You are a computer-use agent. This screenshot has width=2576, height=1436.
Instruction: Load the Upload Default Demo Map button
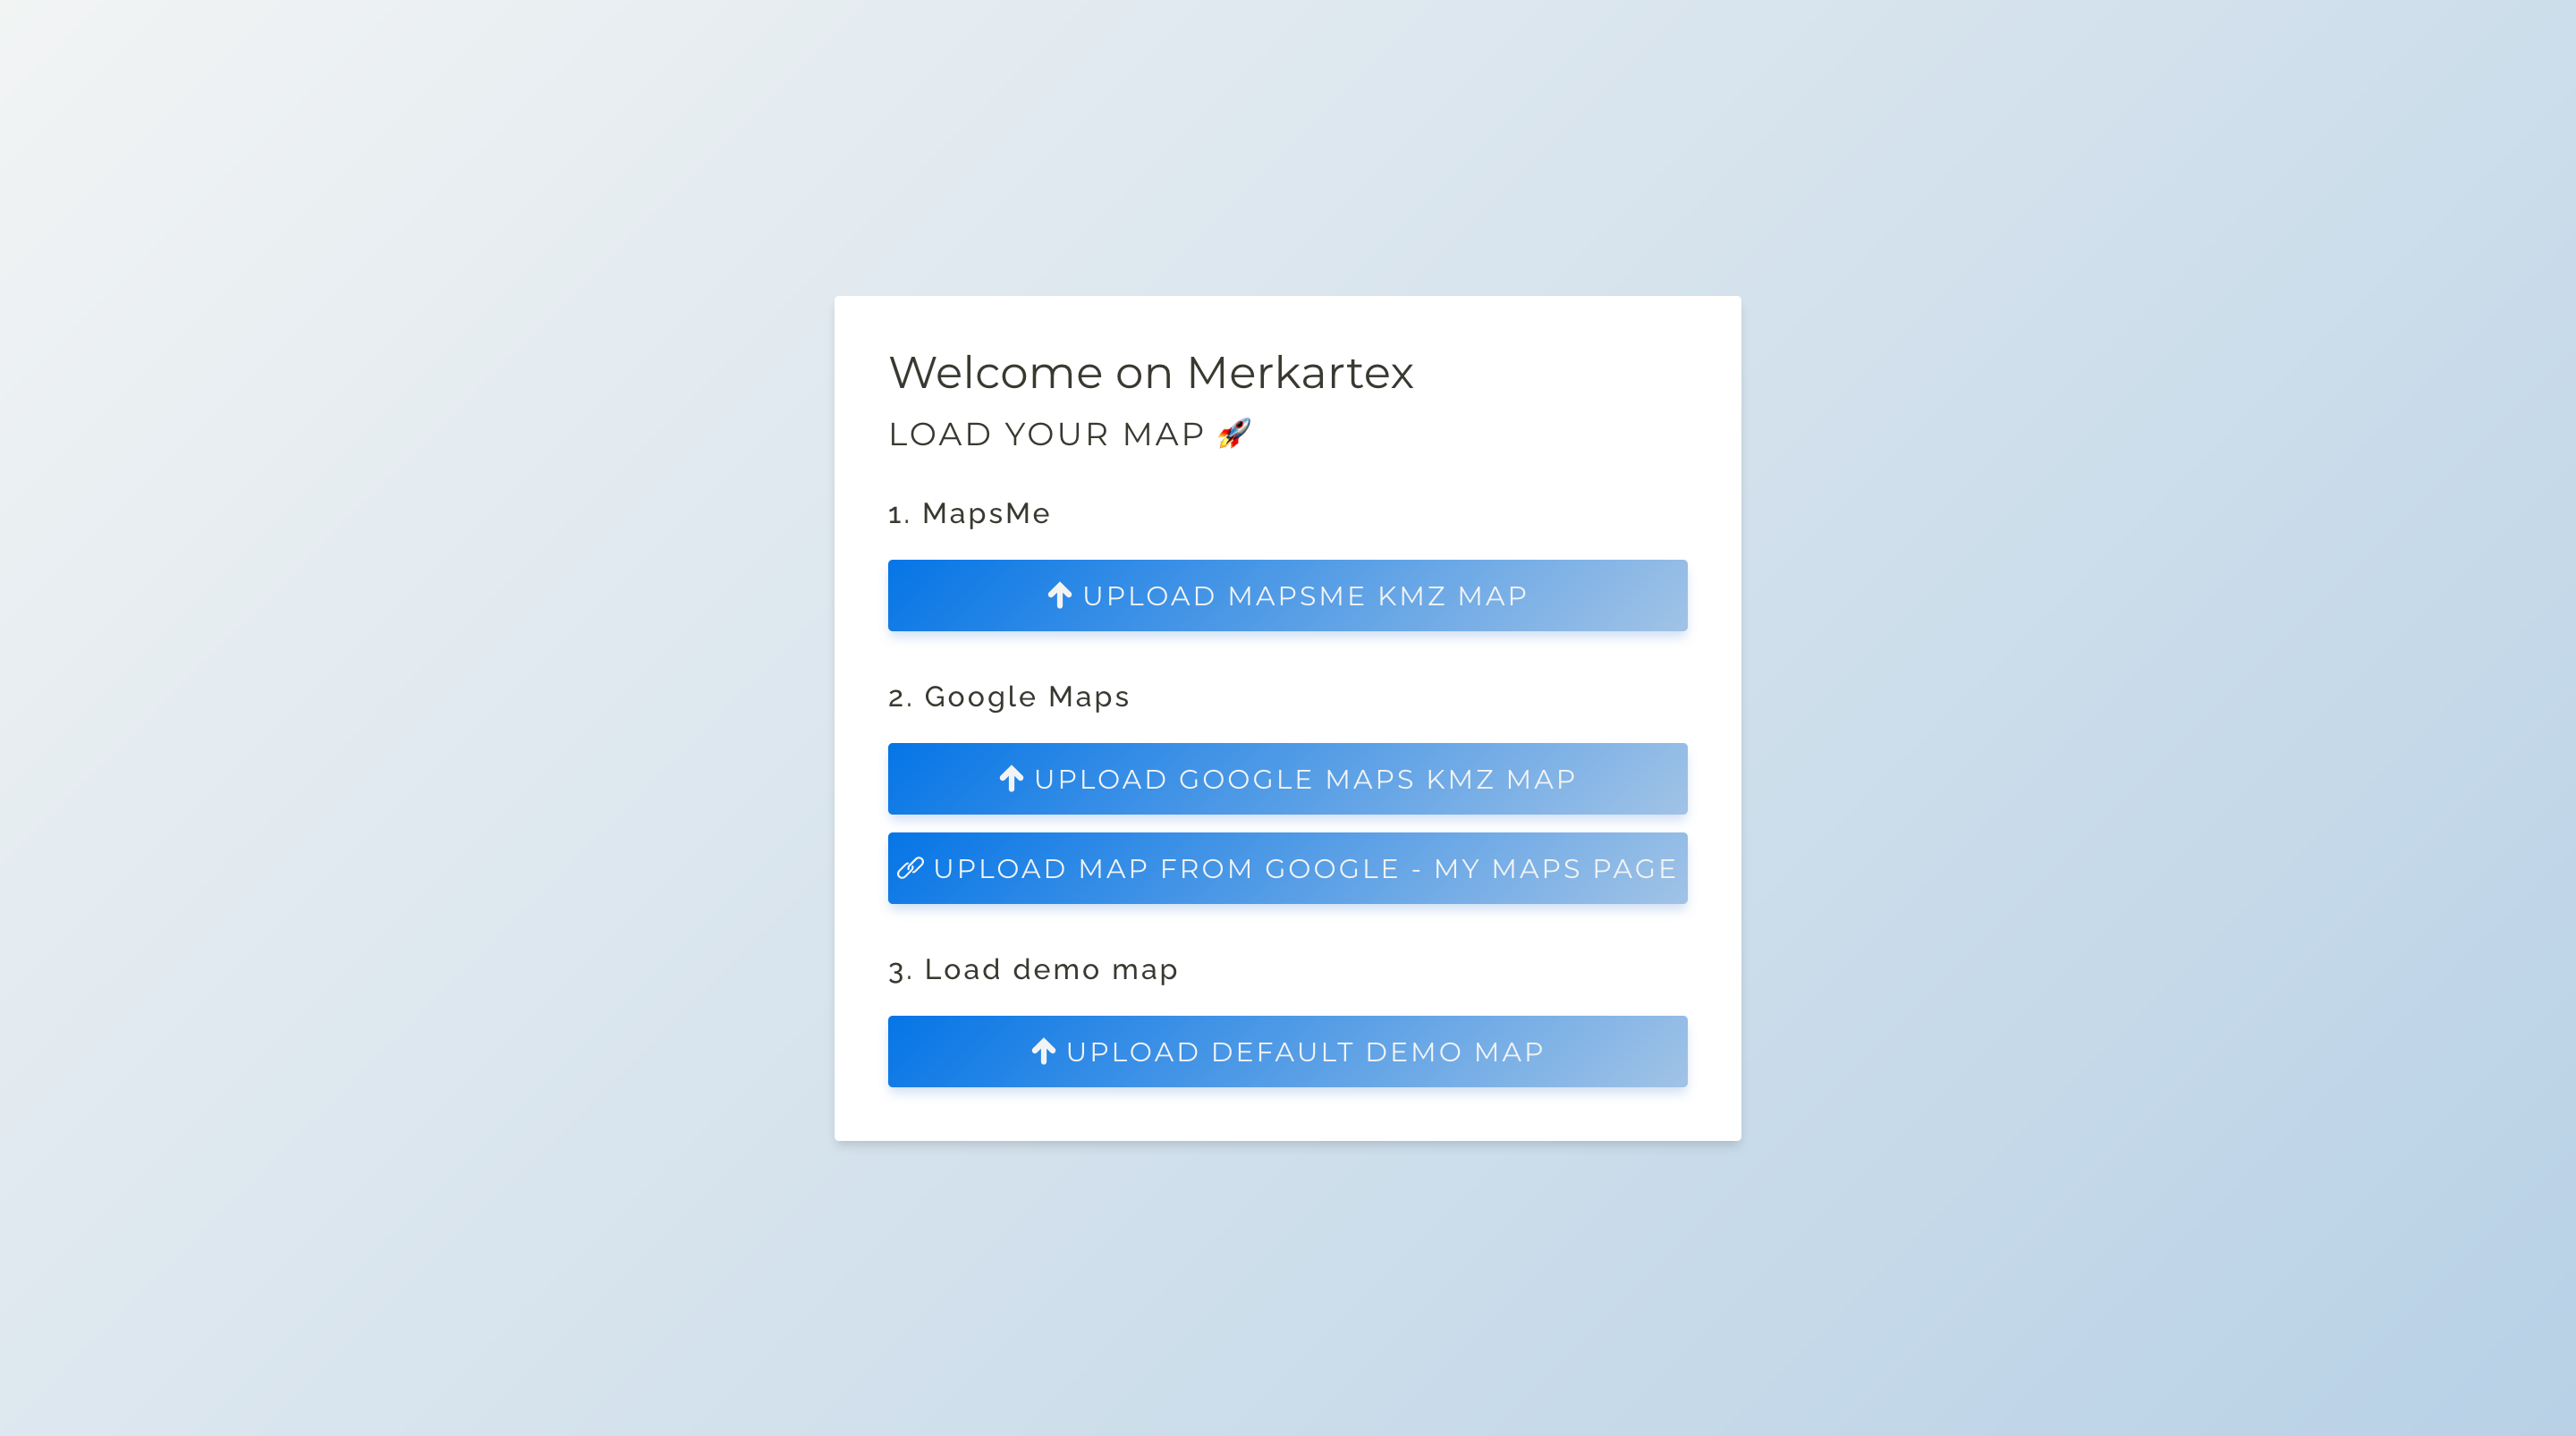click(1287, 1052)
